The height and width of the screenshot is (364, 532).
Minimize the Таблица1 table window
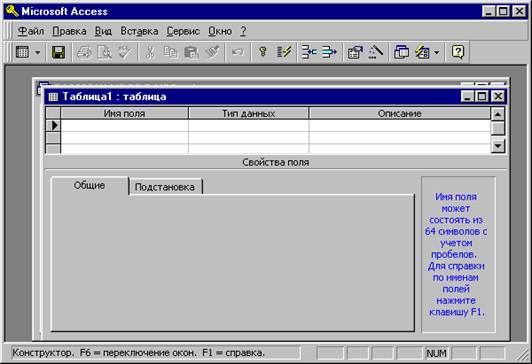[x=467, y=97]
